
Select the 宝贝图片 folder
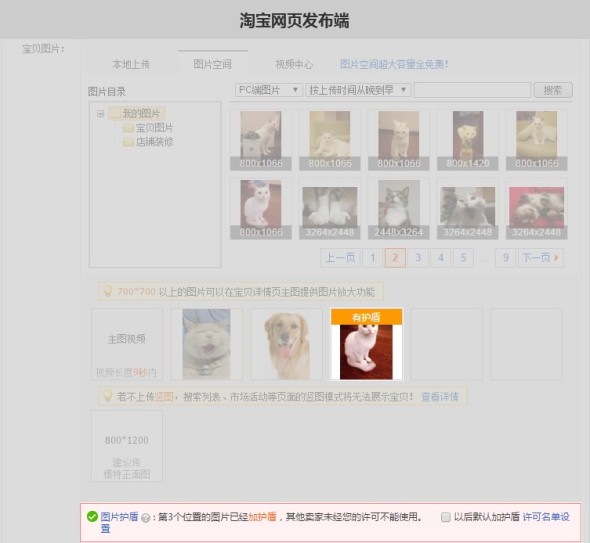154,128
